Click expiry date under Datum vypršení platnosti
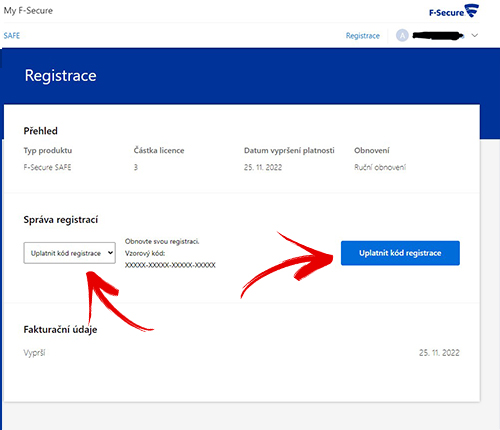This screenshot has width=500, height=430. (263, 167)
